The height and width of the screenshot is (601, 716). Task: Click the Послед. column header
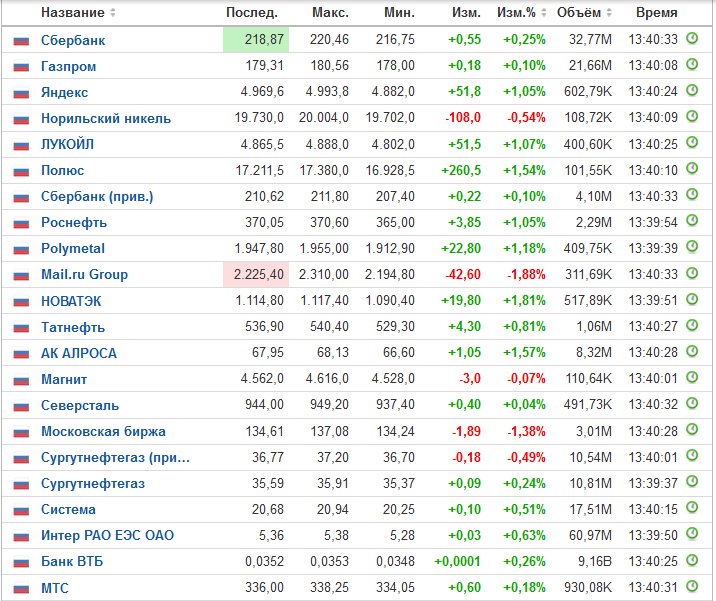click(x=252, y=12)
